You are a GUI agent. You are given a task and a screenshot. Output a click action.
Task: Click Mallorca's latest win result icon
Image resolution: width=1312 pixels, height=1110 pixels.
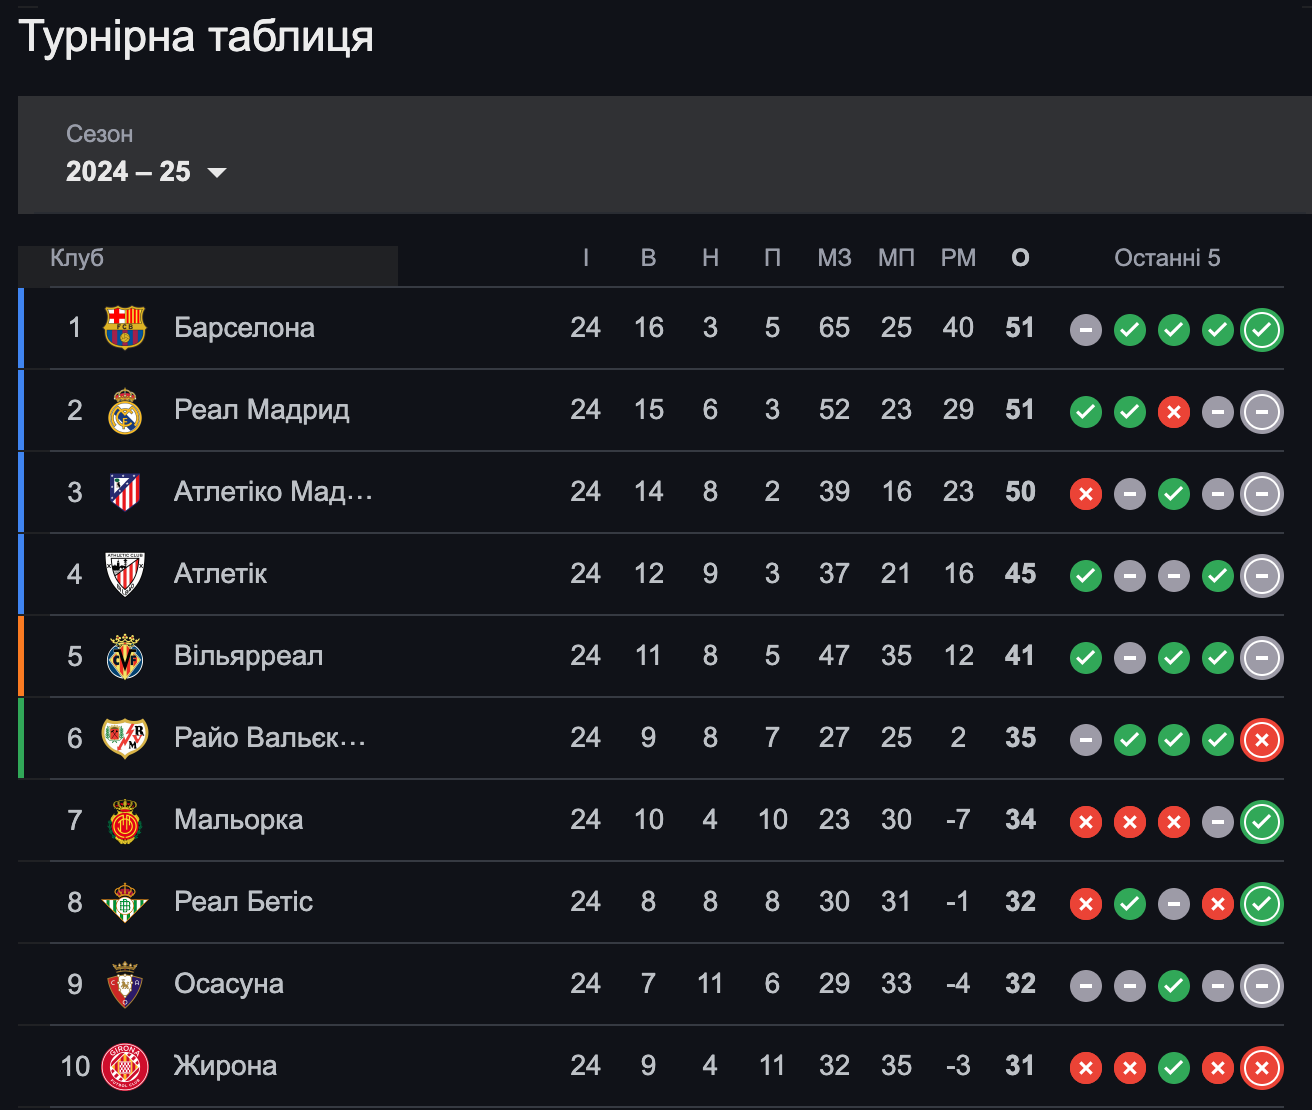click(1262, 821)
